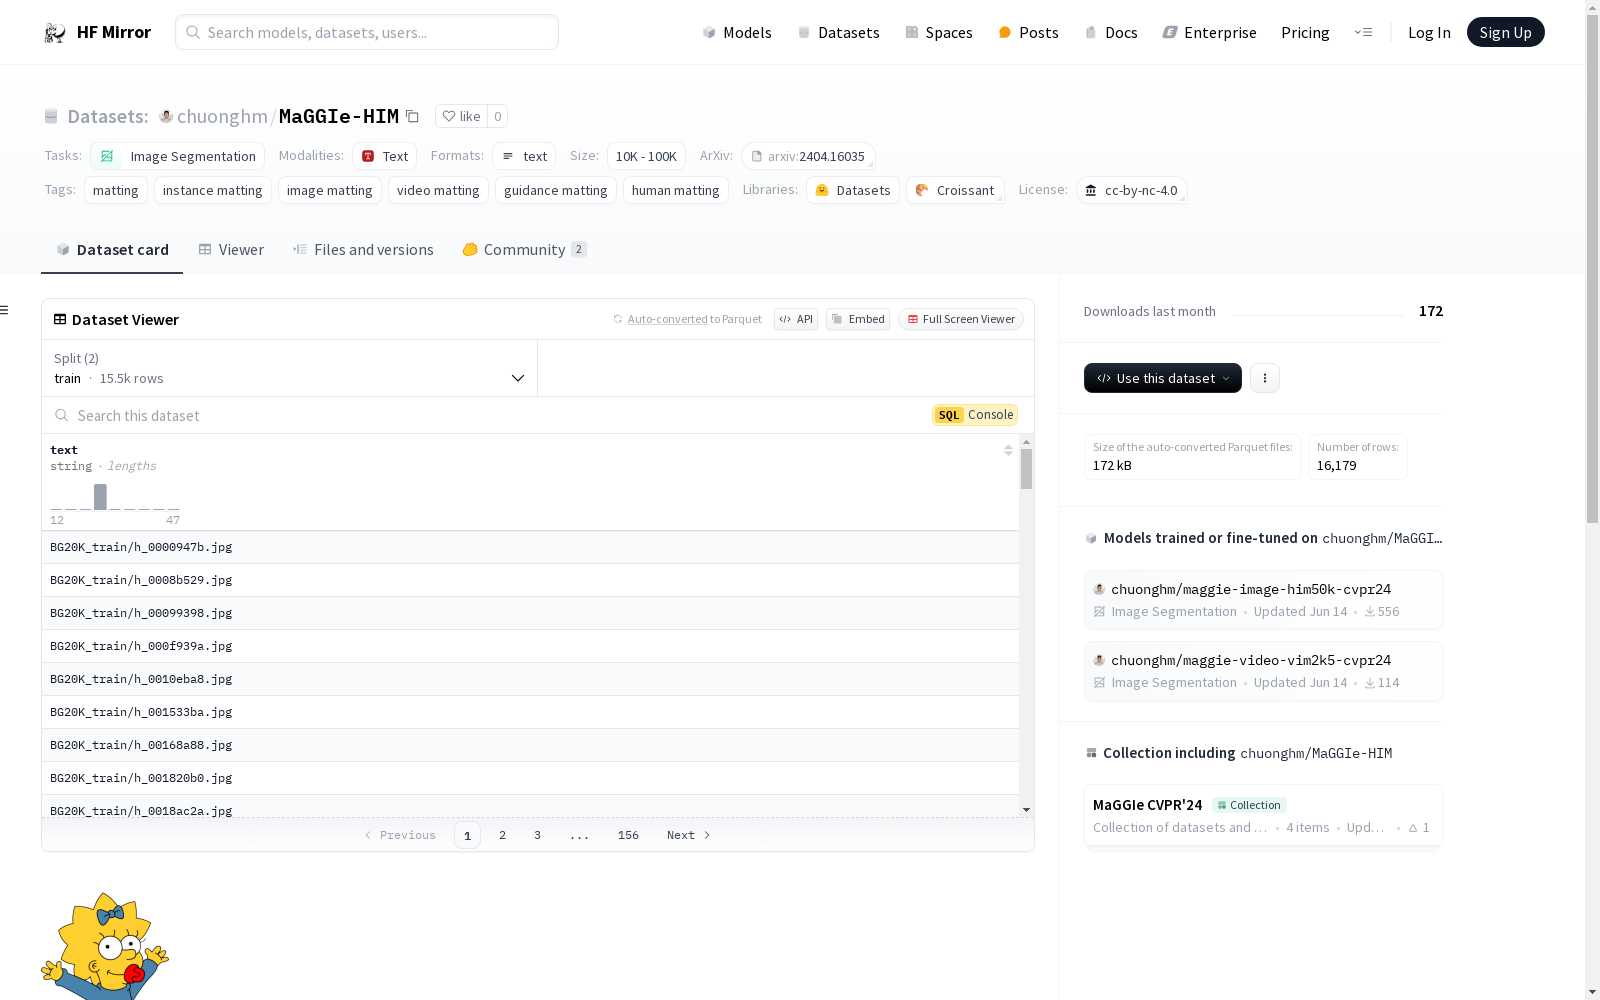Viewport: 1600px width, 1000px height.
Task: Select row BG20K_train/h_001820b0.jpg
Action: (x=530, y=778)
